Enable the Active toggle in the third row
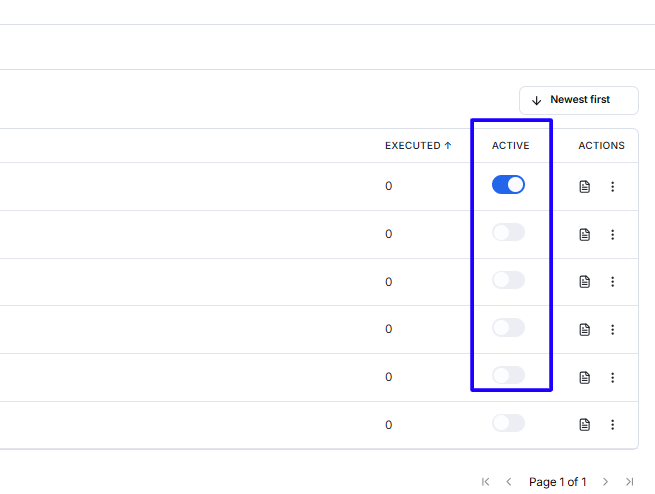Viewport: 655px width, 494px height. click(x=508, y=280)
